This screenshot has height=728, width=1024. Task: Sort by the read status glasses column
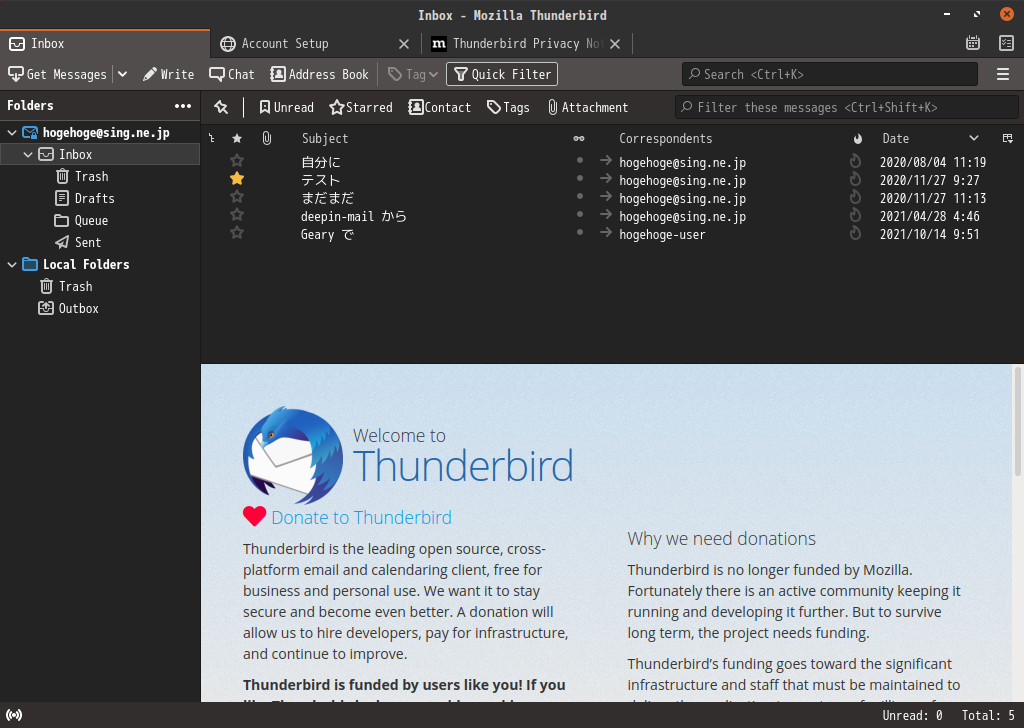point(579,138)
